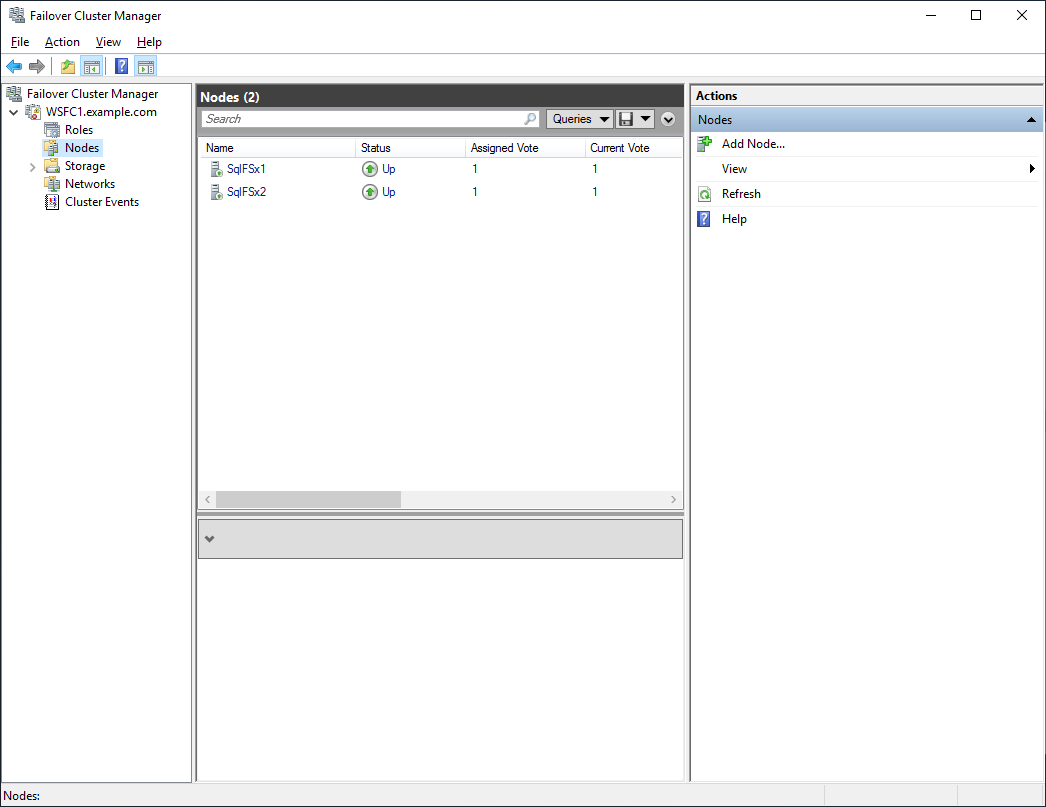Click the Up one level folder icon

click(67, 66)
